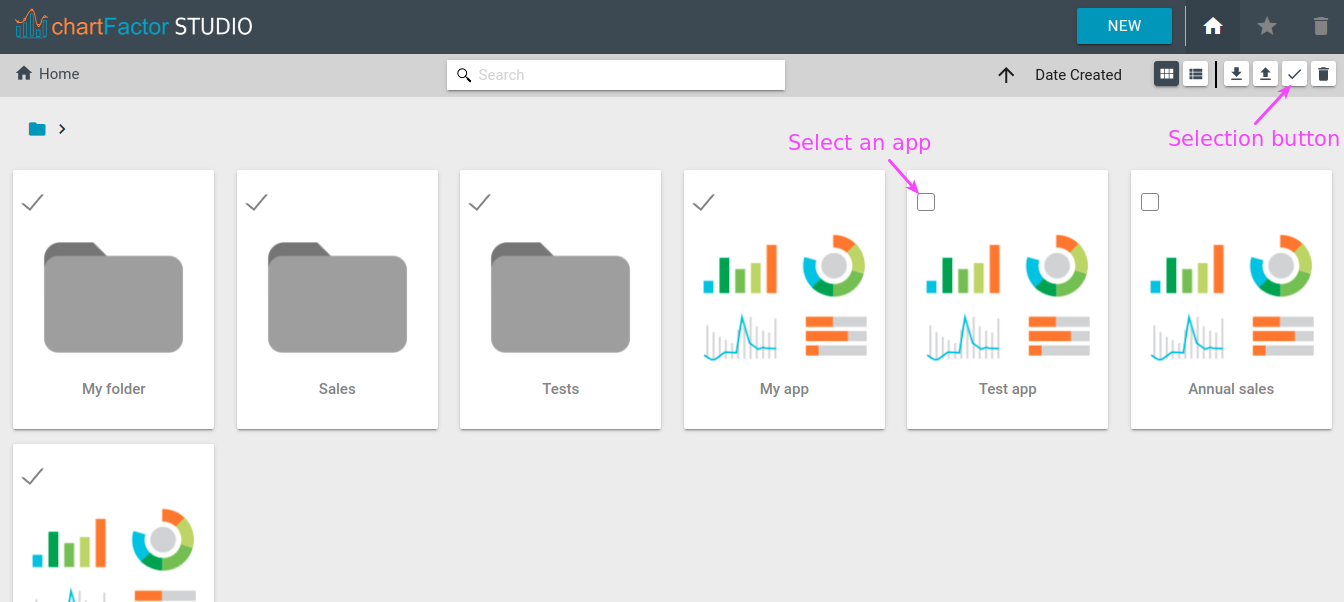1344x602 pixels.
Task: Go to Home breadcrumb
Action: (48, 74)
